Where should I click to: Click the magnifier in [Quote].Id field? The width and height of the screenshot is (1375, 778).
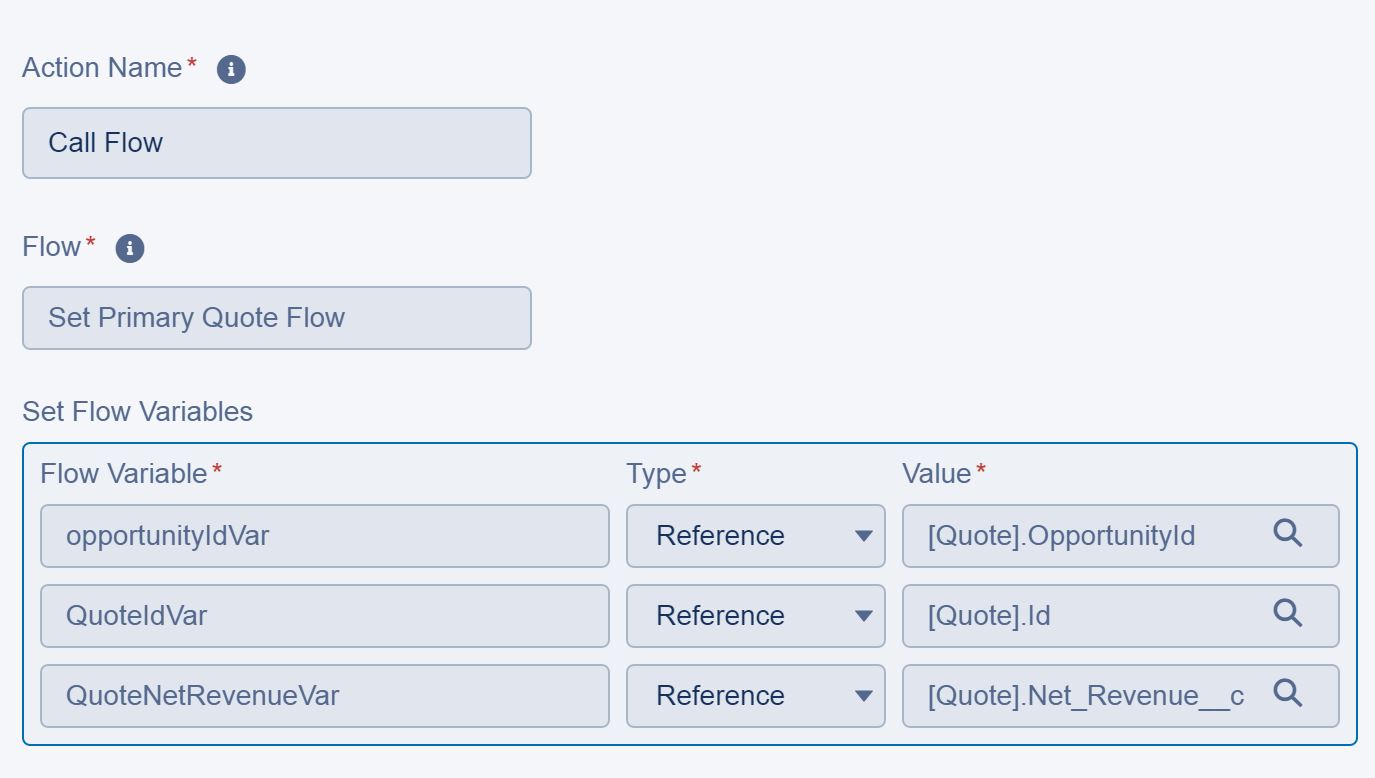pyautogui.click(x=1287, y=614)
